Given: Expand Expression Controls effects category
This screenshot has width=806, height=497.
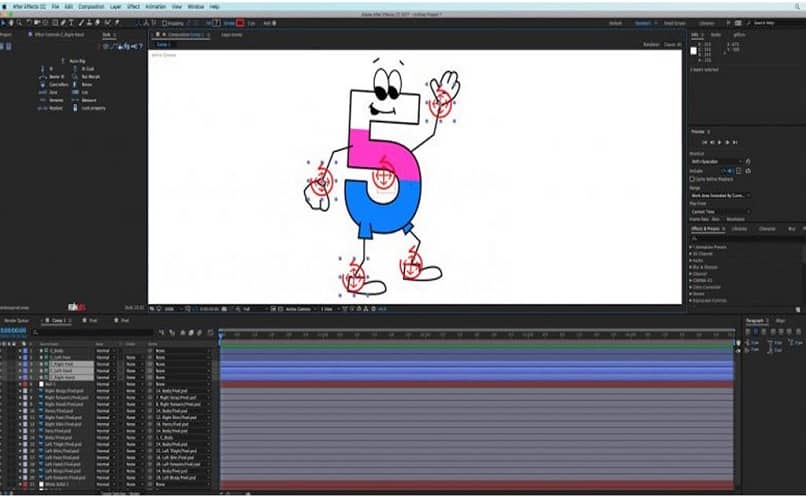Looking at the screenshot, I should pos(690,301).
